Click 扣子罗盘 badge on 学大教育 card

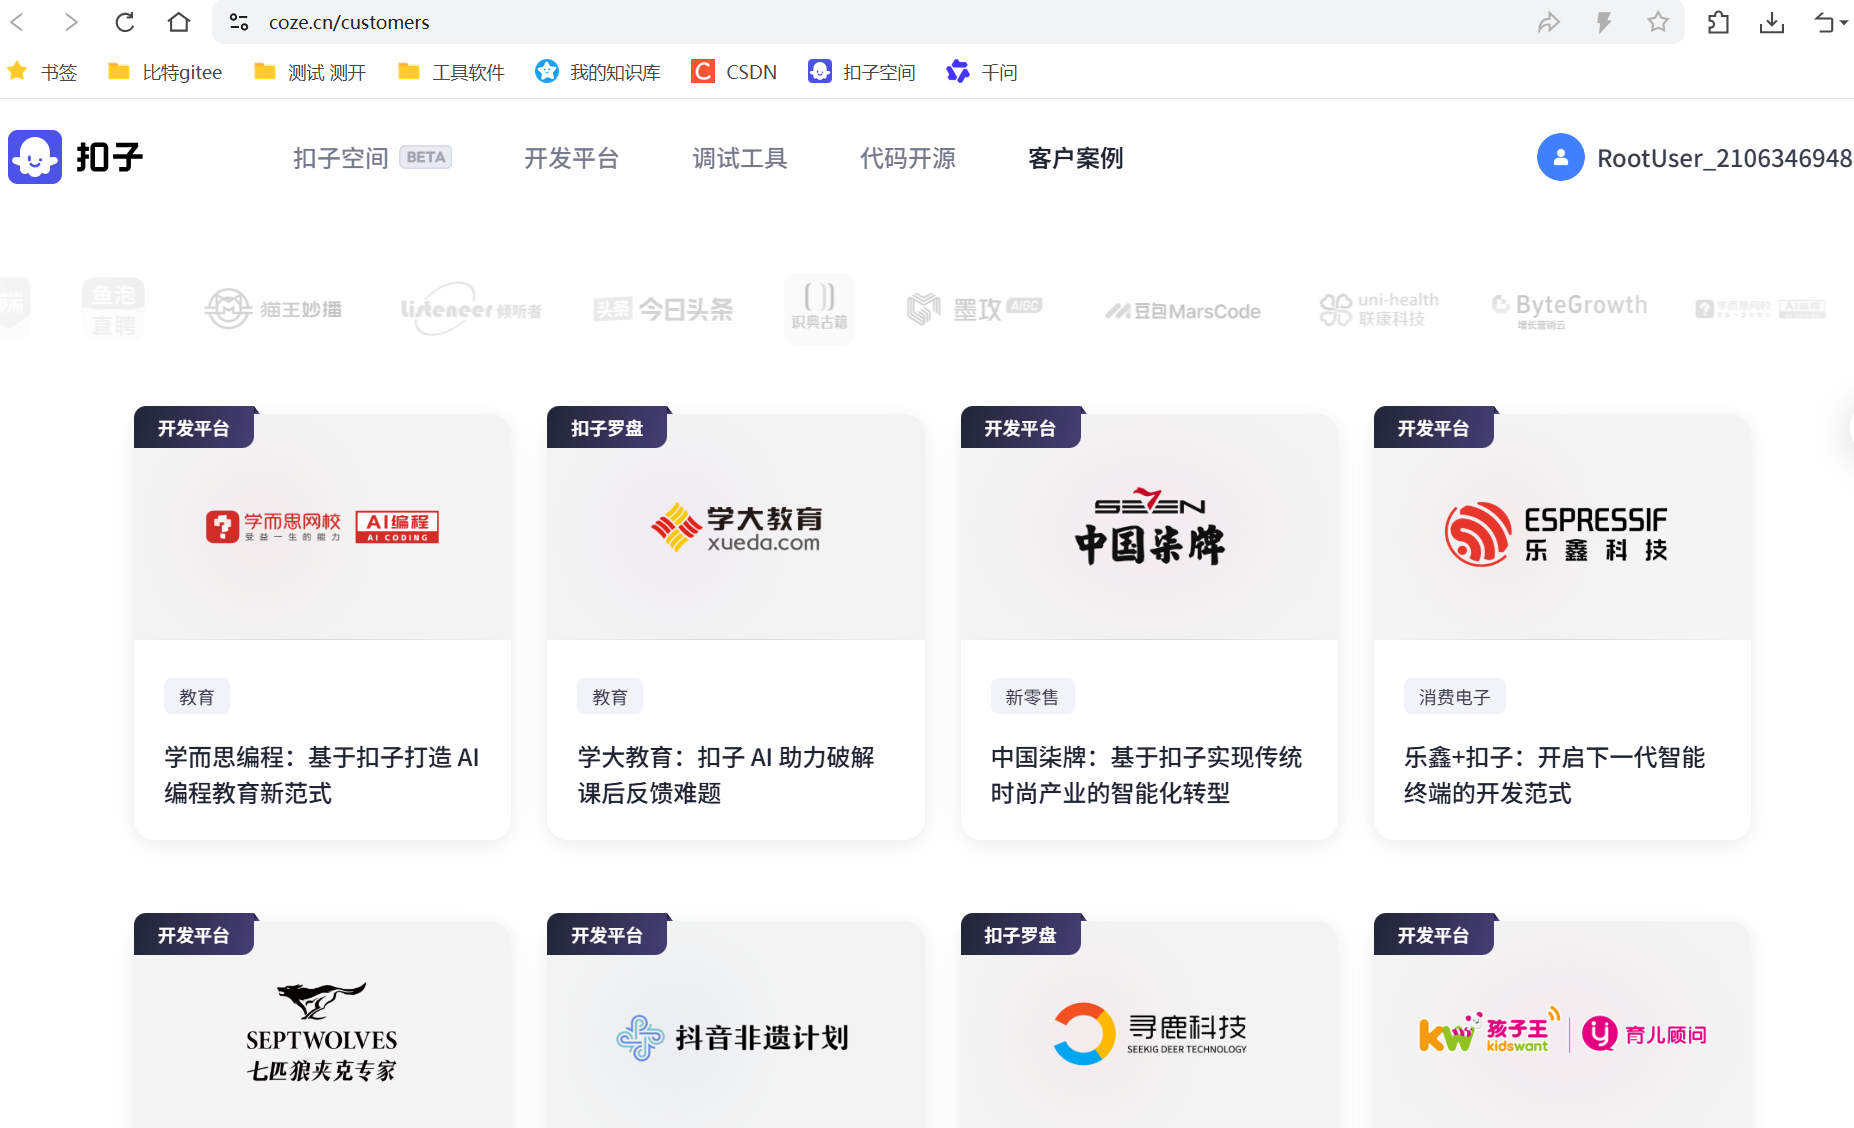point(607,428)
